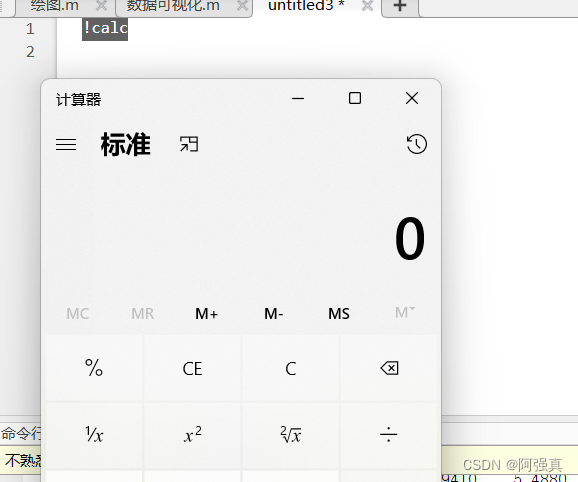
Task: Click the percent key
Action: [94, 368]
